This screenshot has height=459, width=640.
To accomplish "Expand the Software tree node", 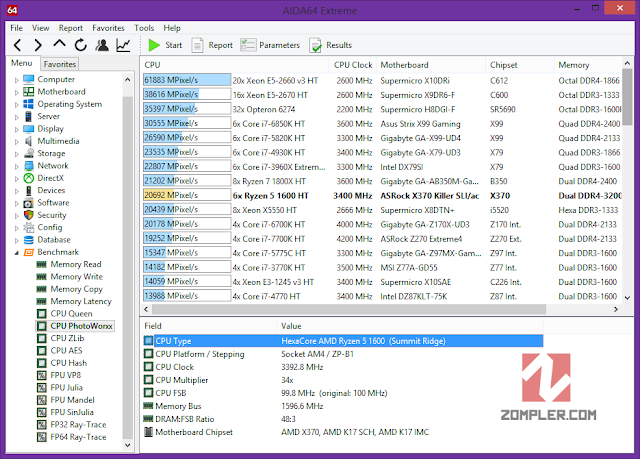I will point(16,203).
